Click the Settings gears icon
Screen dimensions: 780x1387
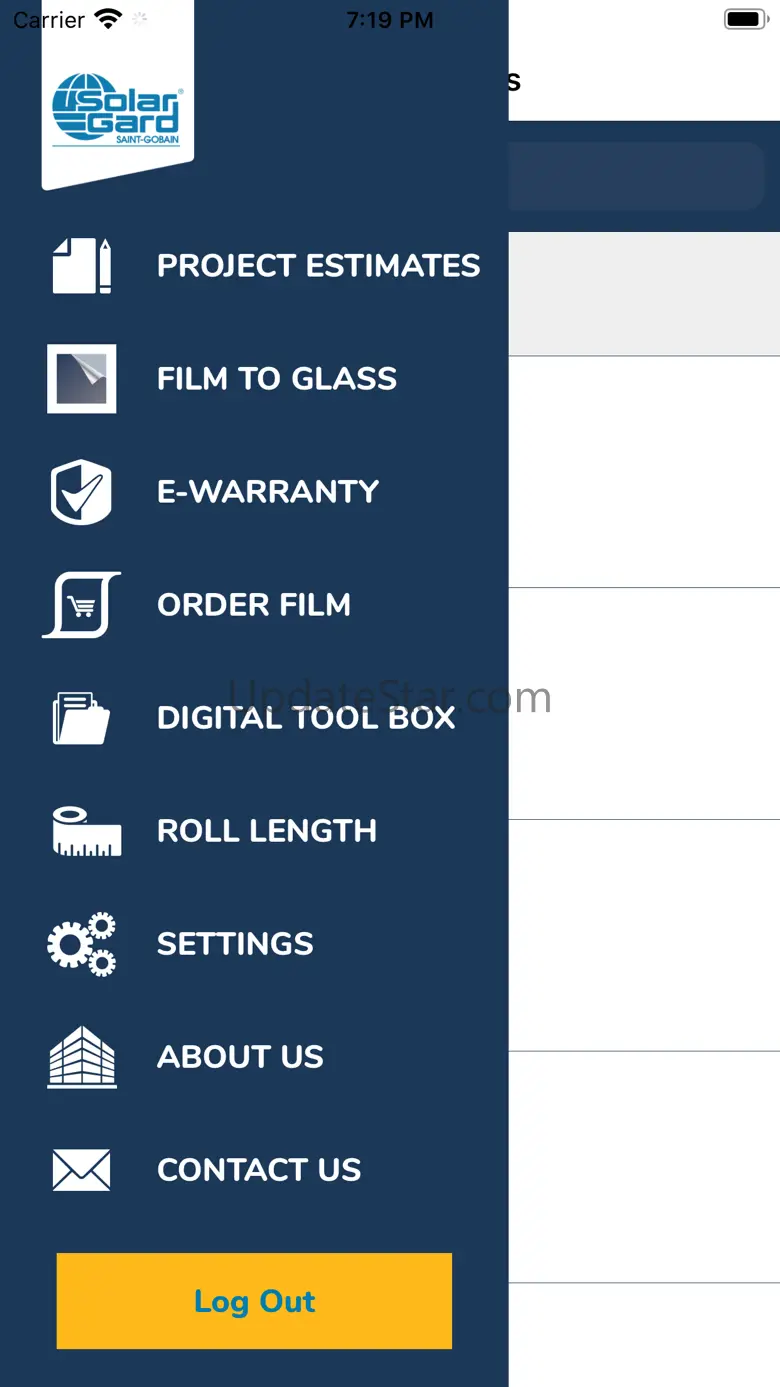tap(82, 944)
